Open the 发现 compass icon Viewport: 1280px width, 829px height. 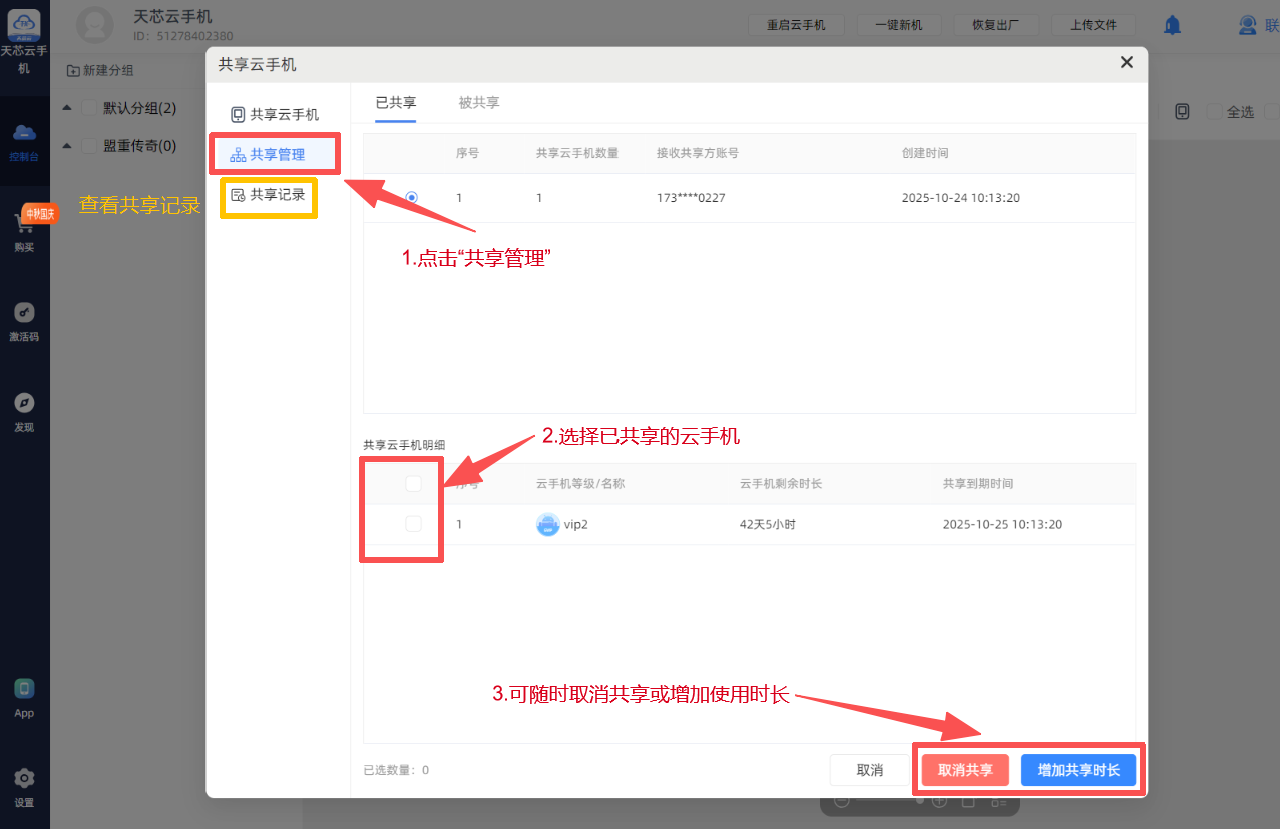pos(25,403)
